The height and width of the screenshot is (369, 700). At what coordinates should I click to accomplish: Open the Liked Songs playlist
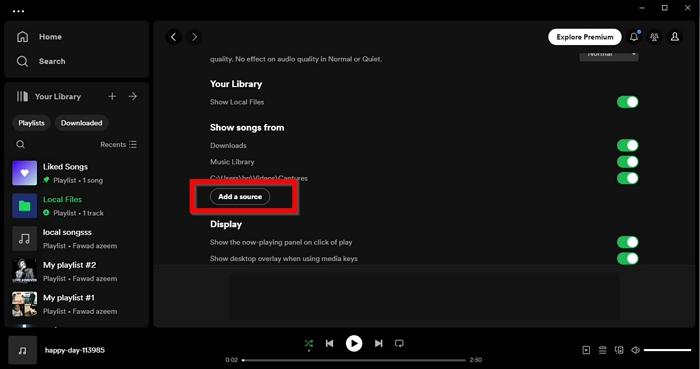point(76,173)
